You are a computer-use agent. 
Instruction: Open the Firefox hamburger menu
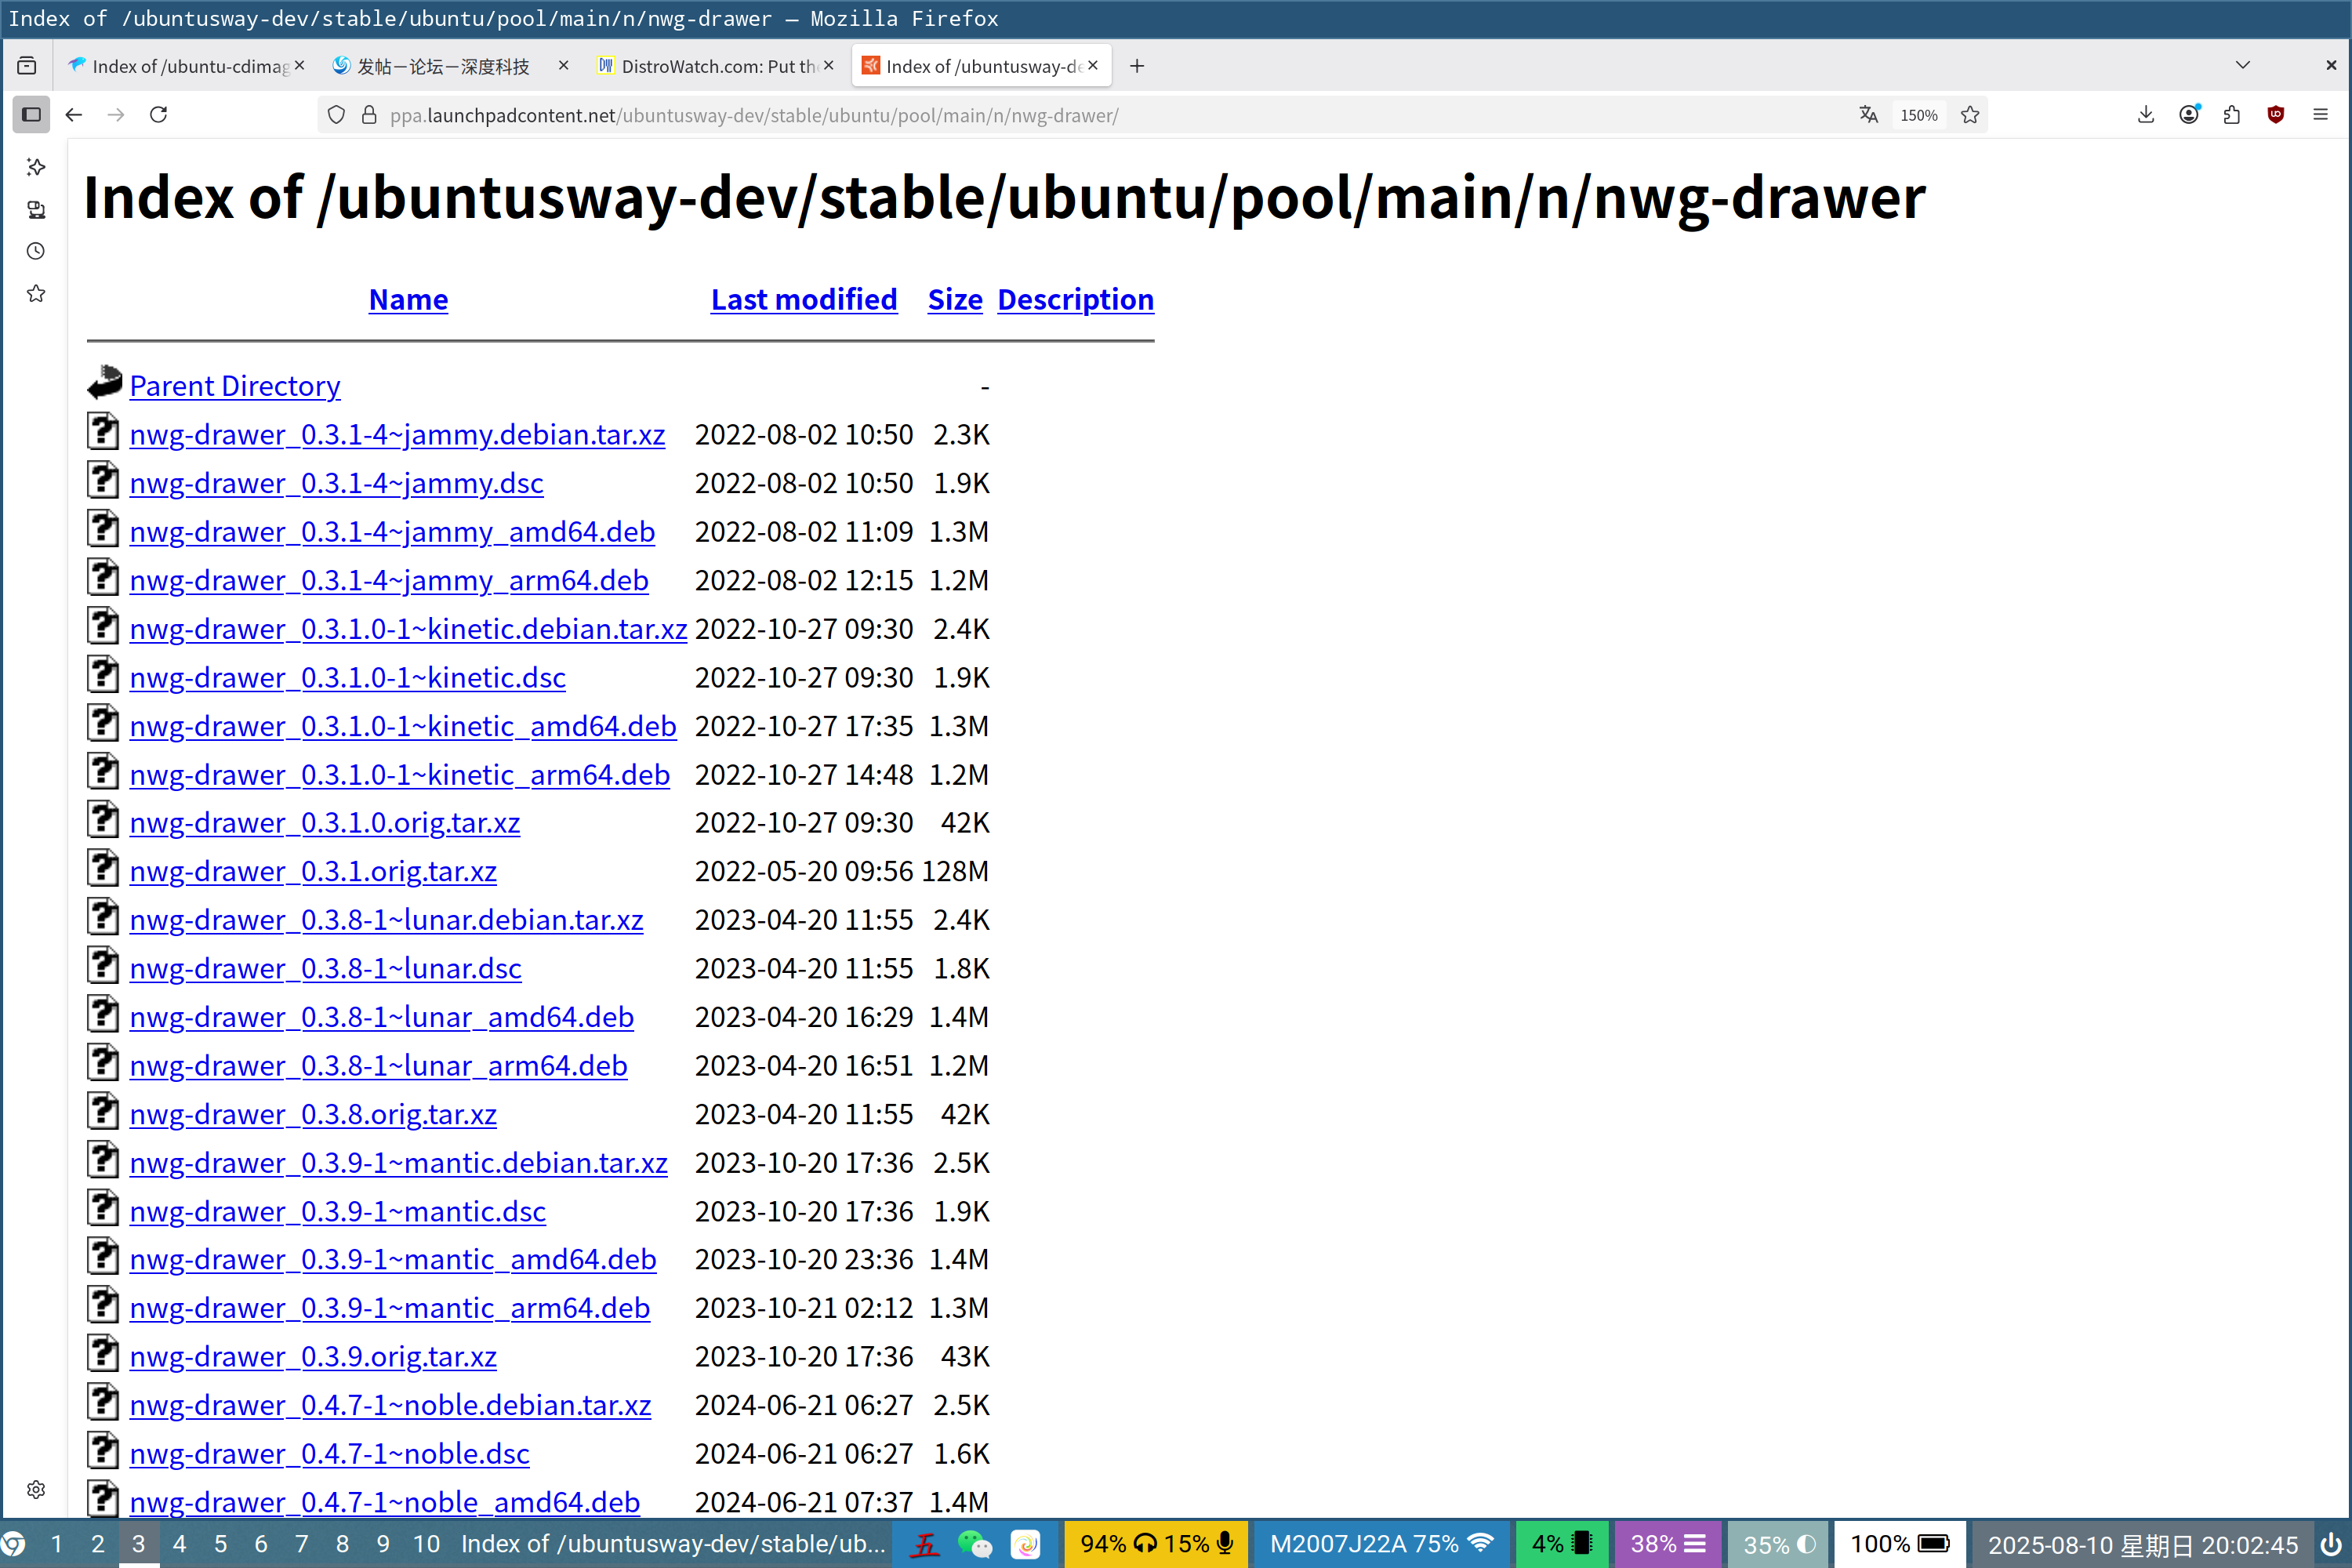pos(2320,115)
